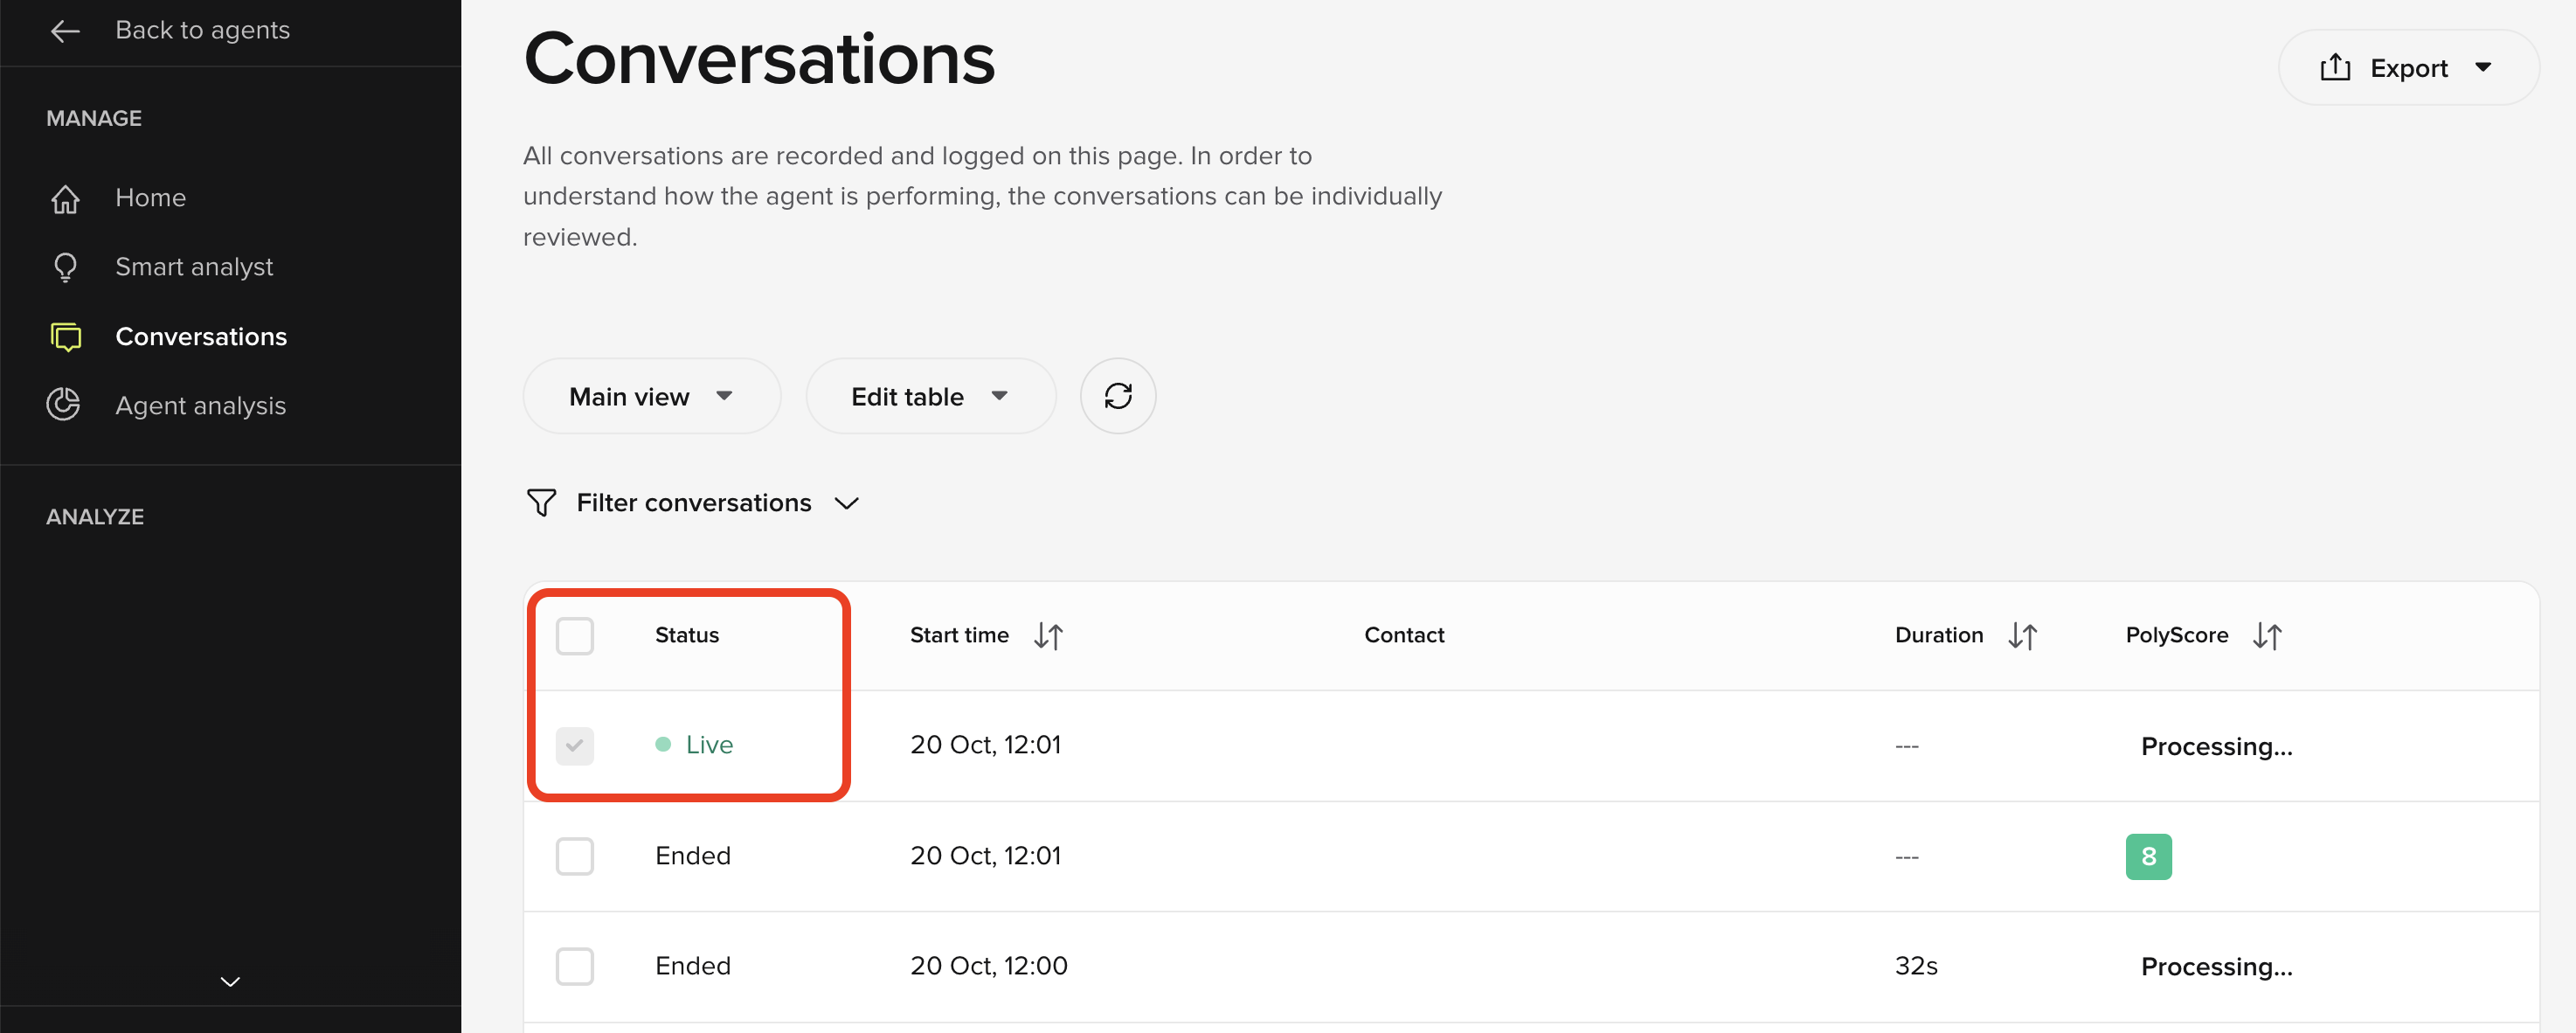Check the 12:00 Ended conversation checkbox
The image size is (2576, 1033).
point(575,967)
